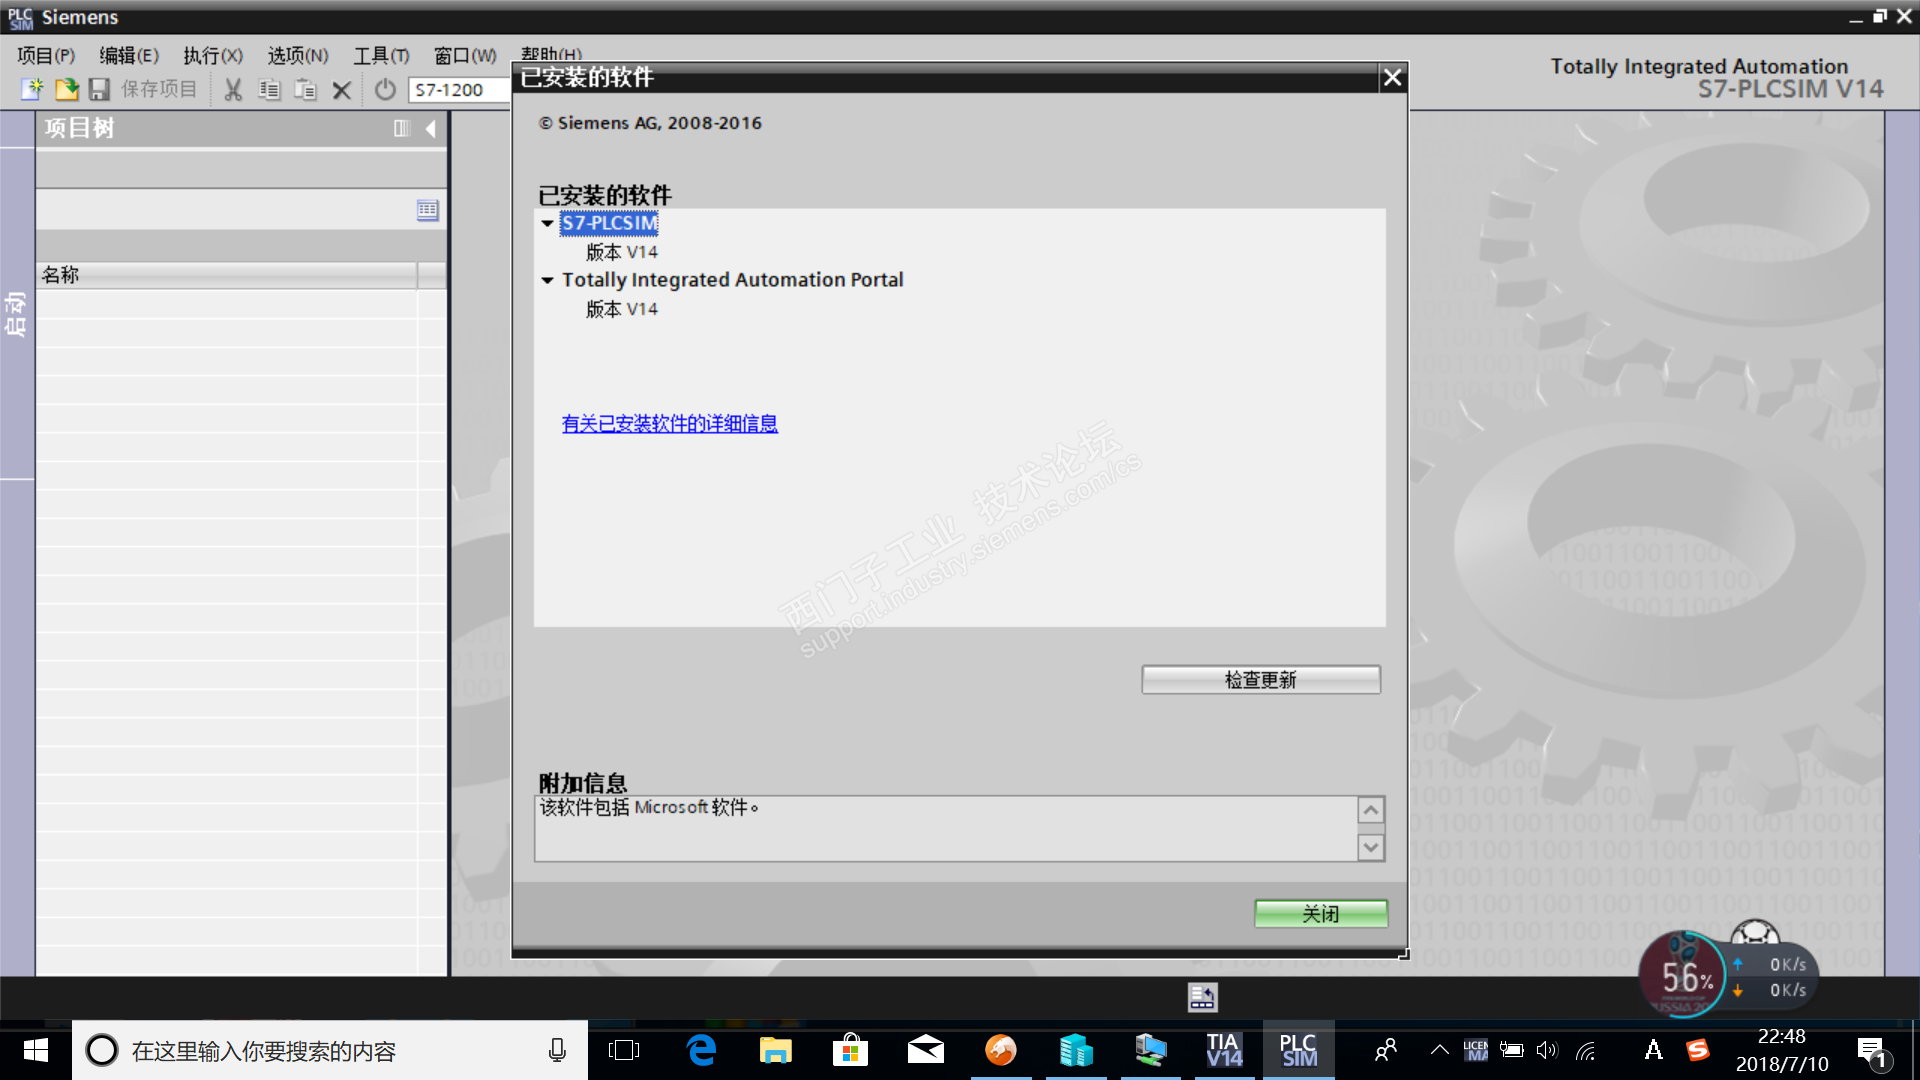The height and width of the screenshot is (1080, 1920).
Task: Open the 选项(N) menu
Action: 297,56
